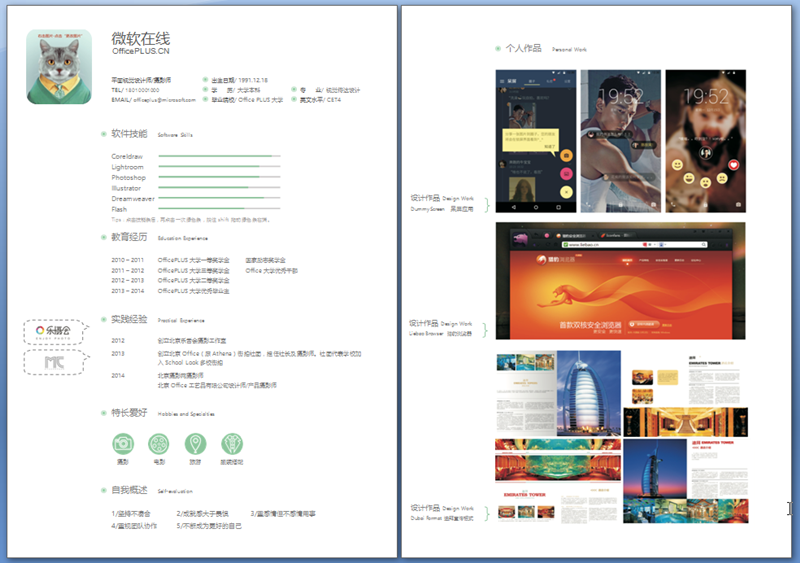Click the Flash skill level bar

219,208
